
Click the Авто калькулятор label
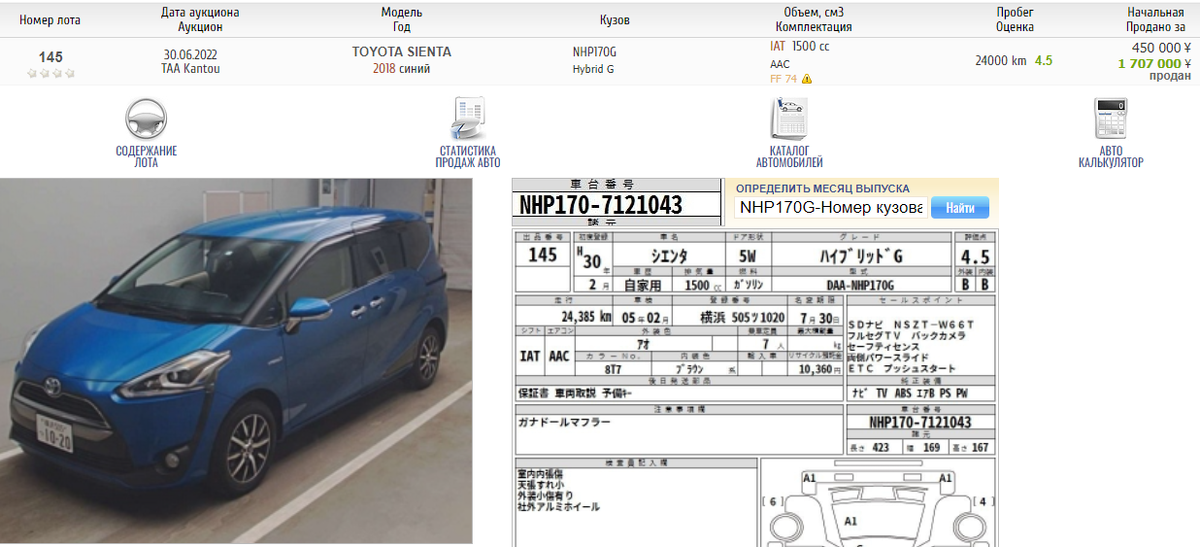(x=1110, y=156)
